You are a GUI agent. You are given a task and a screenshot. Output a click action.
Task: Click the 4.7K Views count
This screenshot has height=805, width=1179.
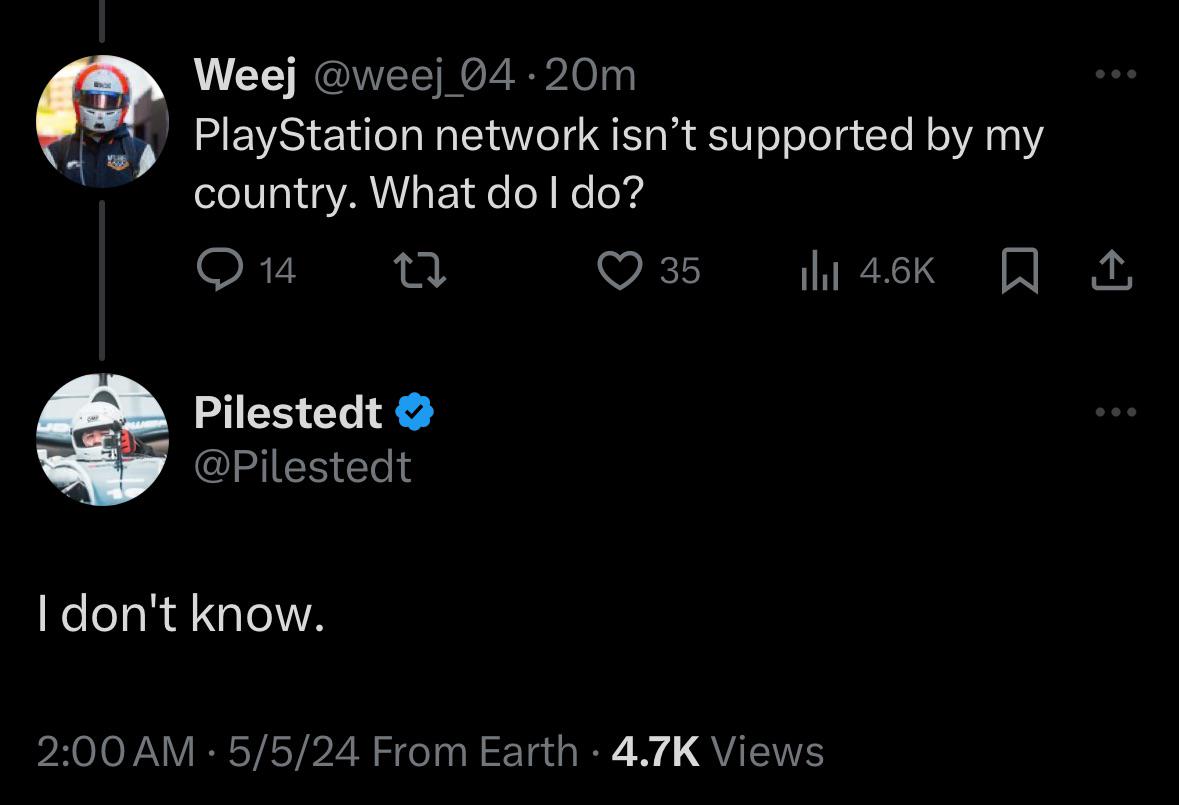click(717, 751)
